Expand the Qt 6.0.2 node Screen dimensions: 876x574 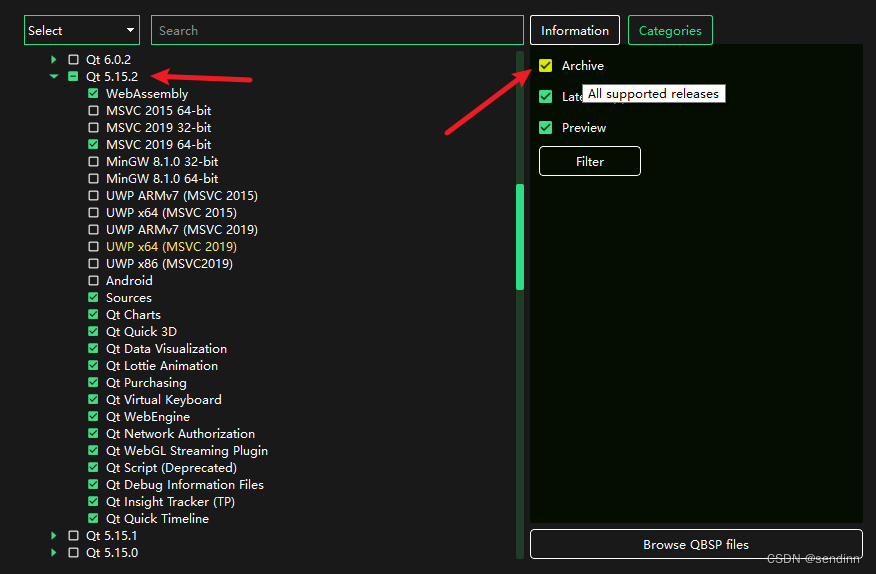54,59
